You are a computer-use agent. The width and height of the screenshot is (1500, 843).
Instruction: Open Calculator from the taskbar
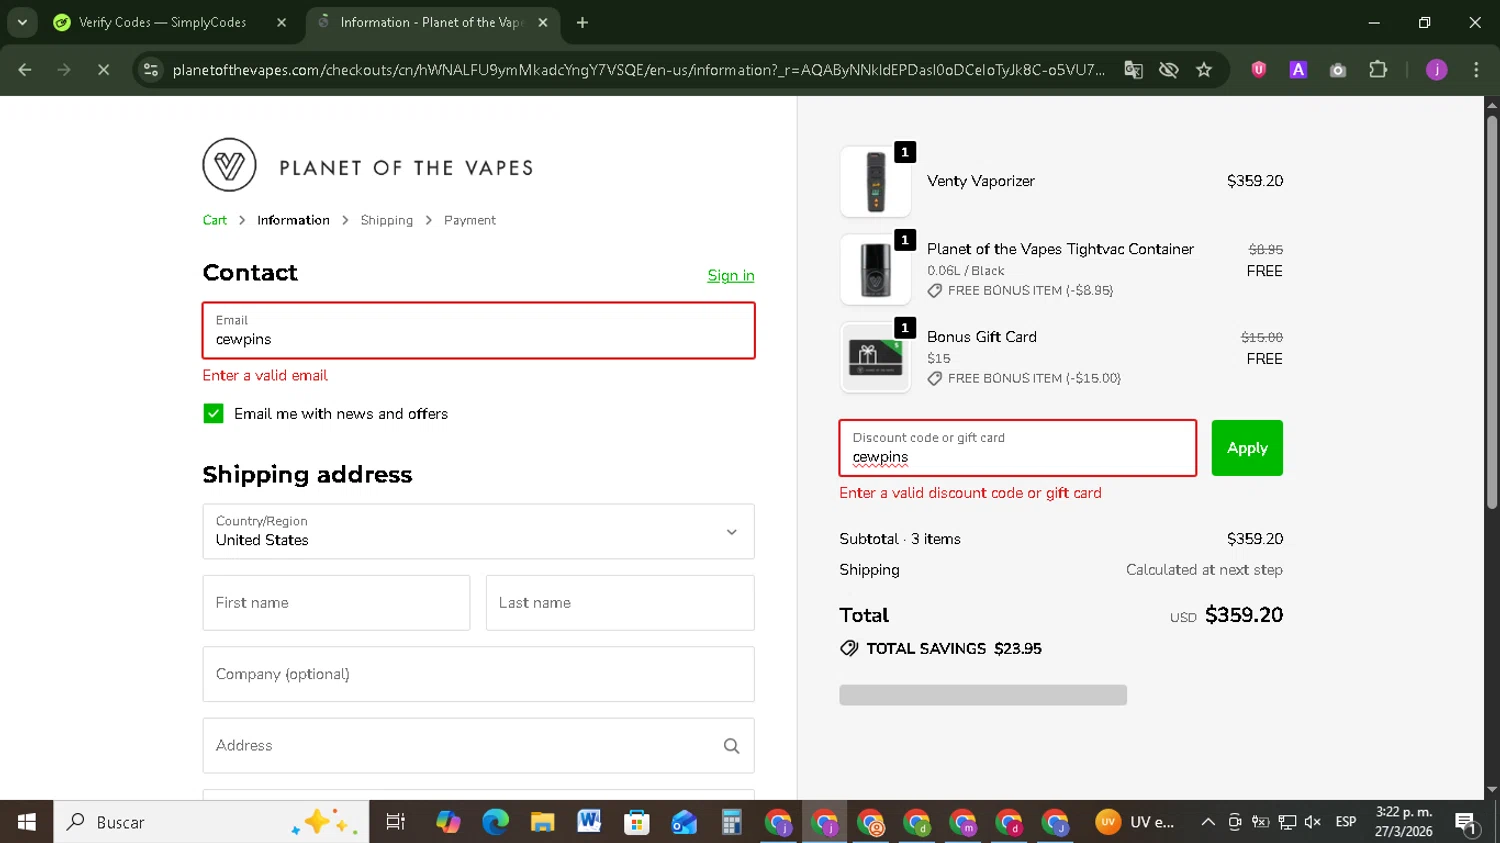tap(731, 822)
